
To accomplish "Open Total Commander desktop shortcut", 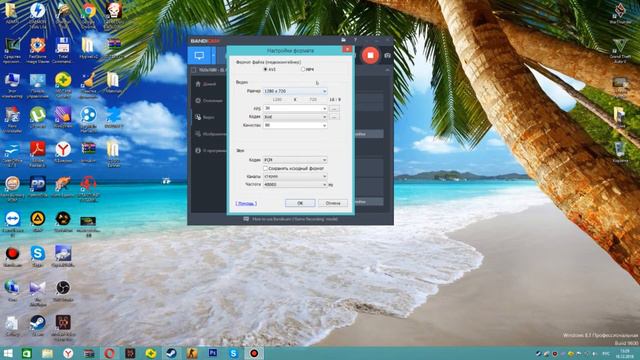I will 63,50.
